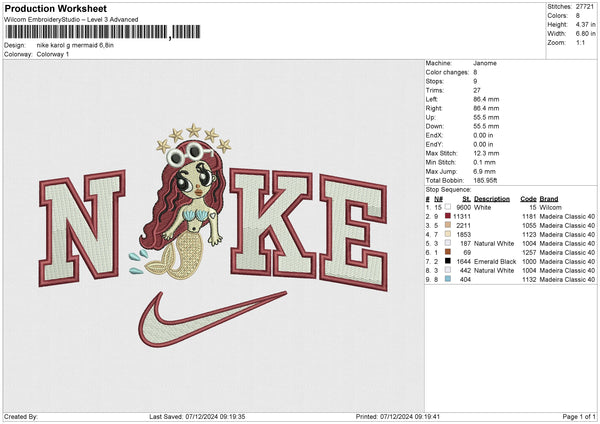Click brand 'Wilcom' in stop row 1
The width and height of the screenshot is (600, 424).
pos(550,207)
